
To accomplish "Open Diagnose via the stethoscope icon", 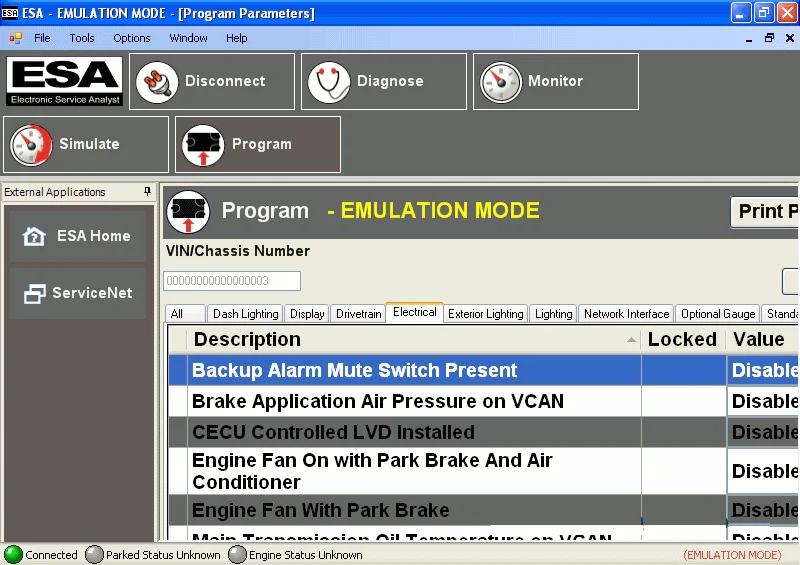I will click(329, 82).
